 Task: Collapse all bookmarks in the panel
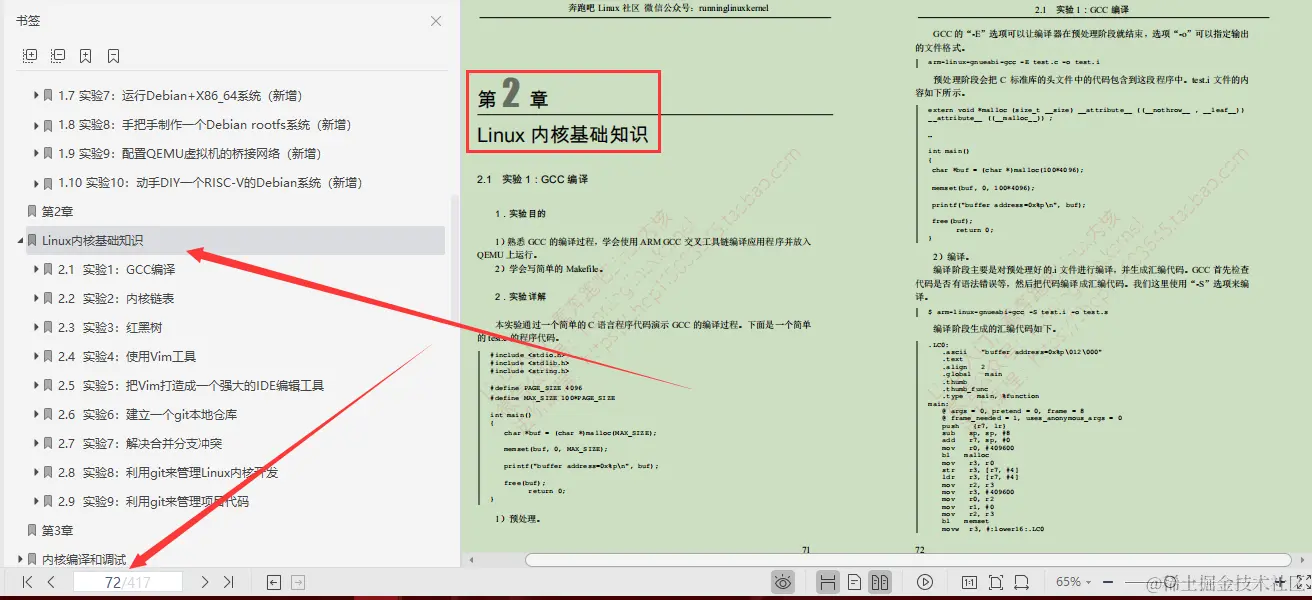[58, 55]
